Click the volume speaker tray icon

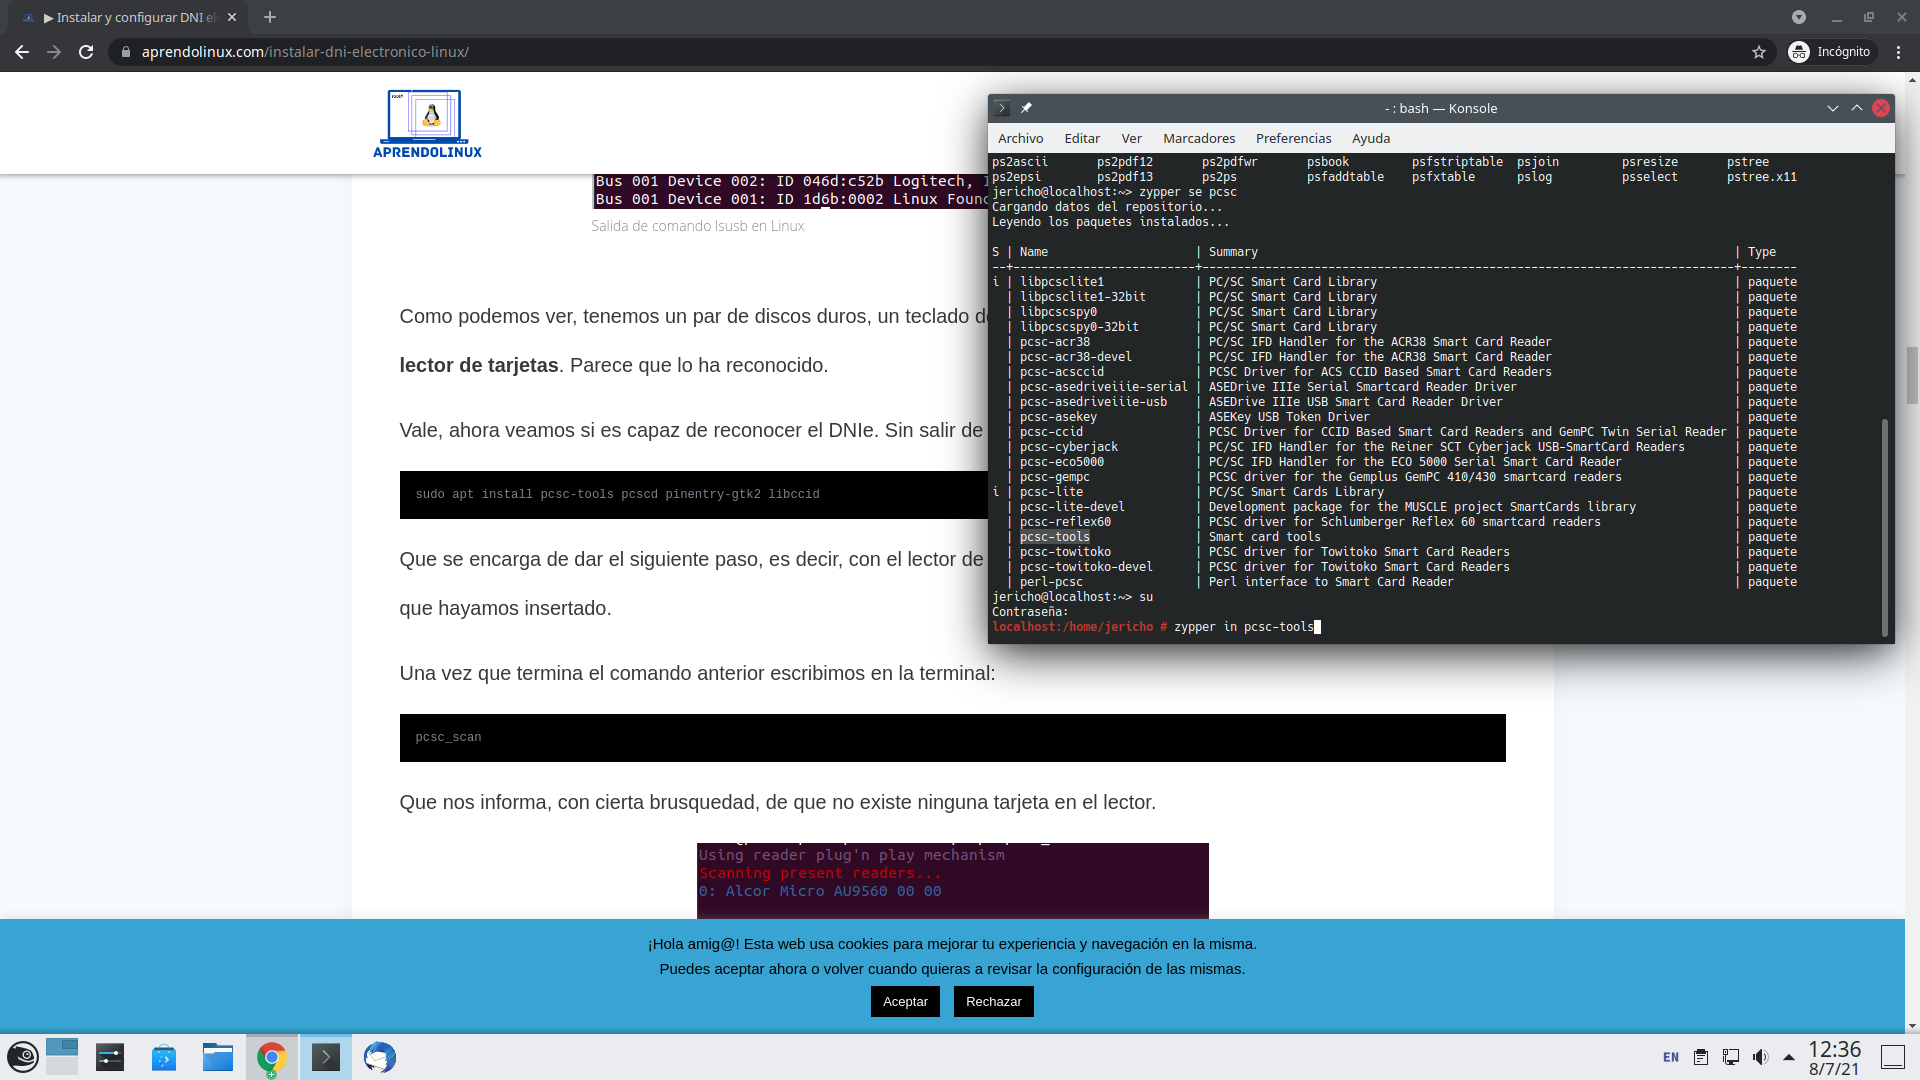pyautogui.click(x=1760, y=1057)
